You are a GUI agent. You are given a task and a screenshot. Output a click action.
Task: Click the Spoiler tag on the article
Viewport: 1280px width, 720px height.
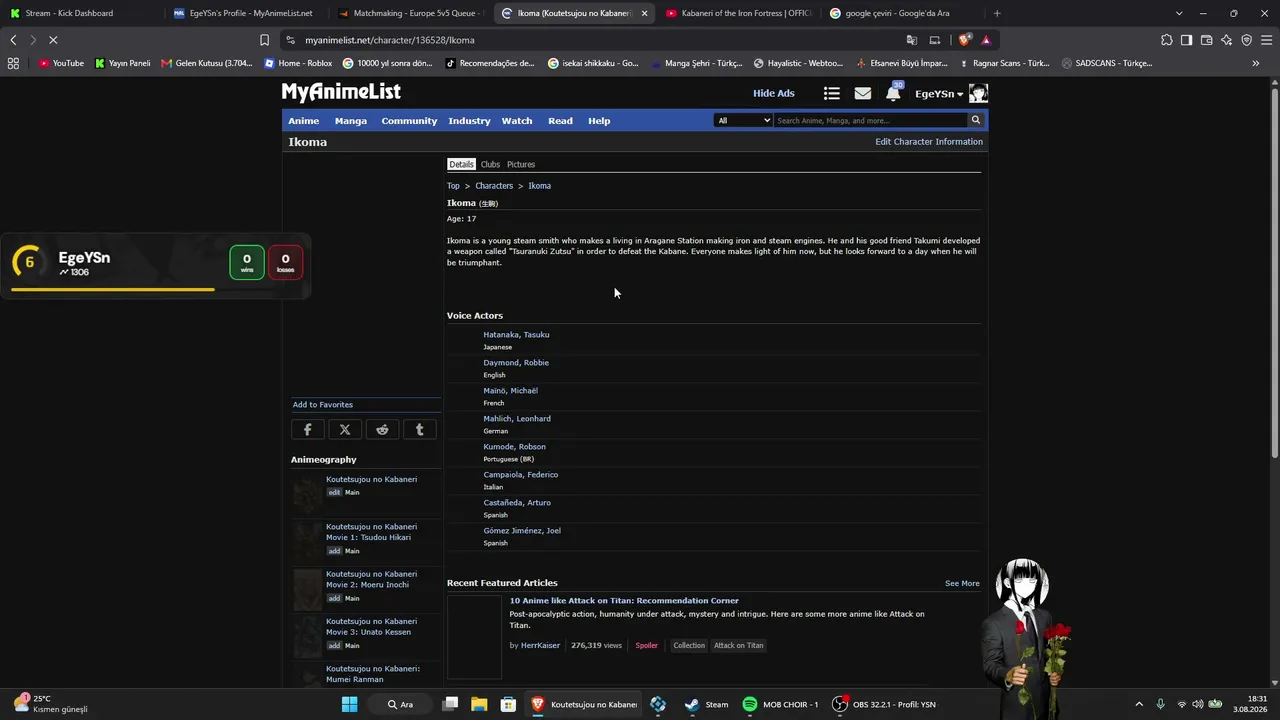point(647,645)
